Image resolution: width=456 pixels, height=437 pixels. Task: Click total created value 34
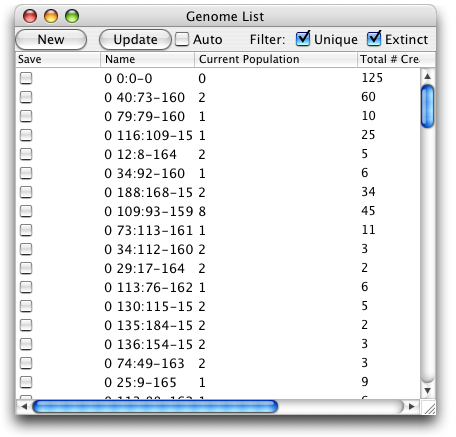[x=368, y=192]
